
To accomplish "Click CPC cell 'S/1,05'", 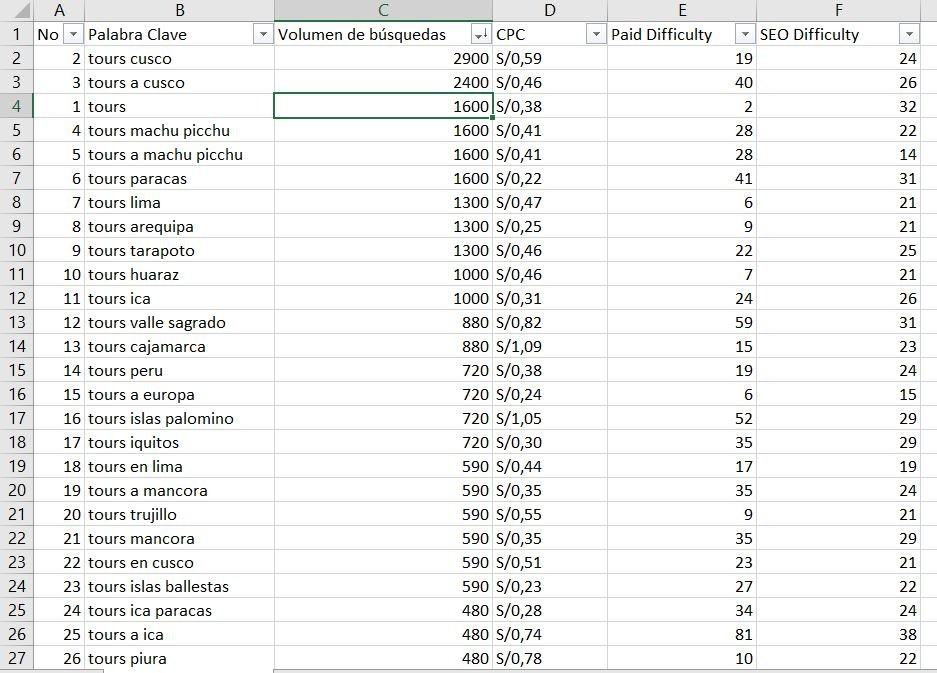I will tap(550, 418).
